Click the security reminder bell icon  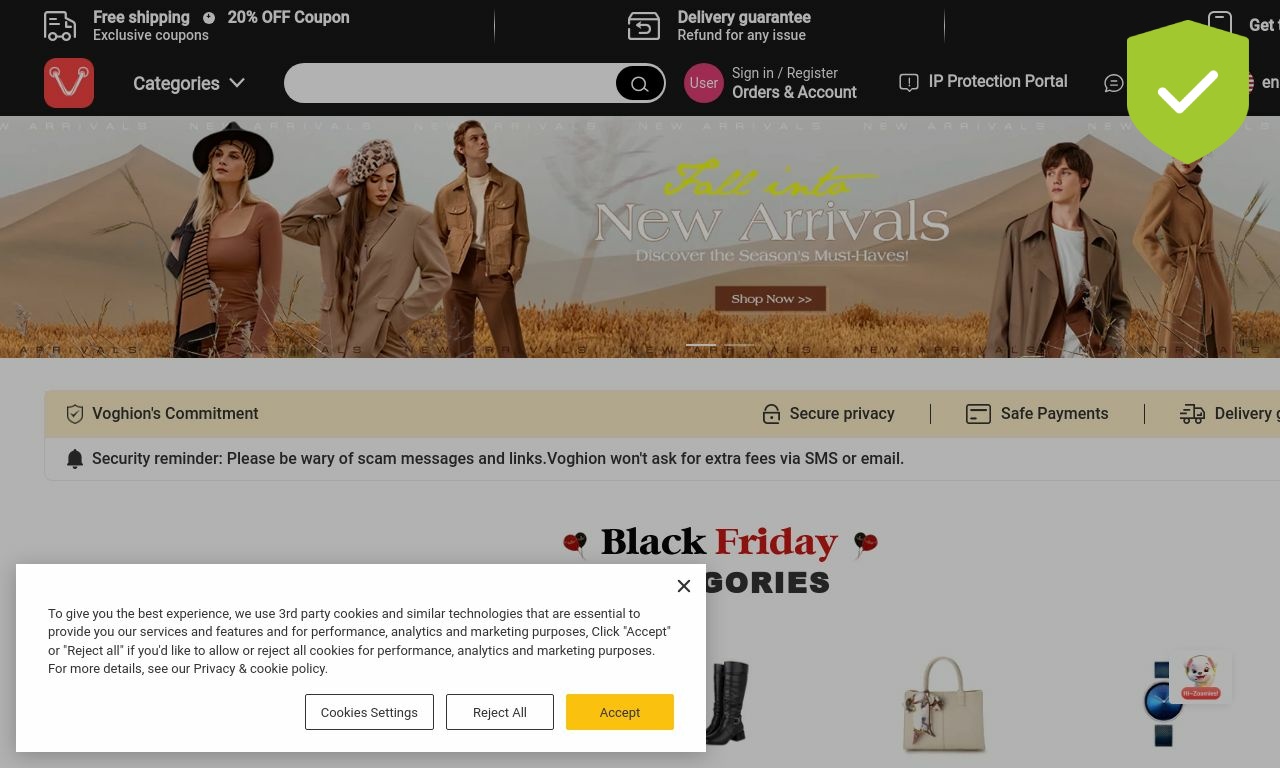75,459
